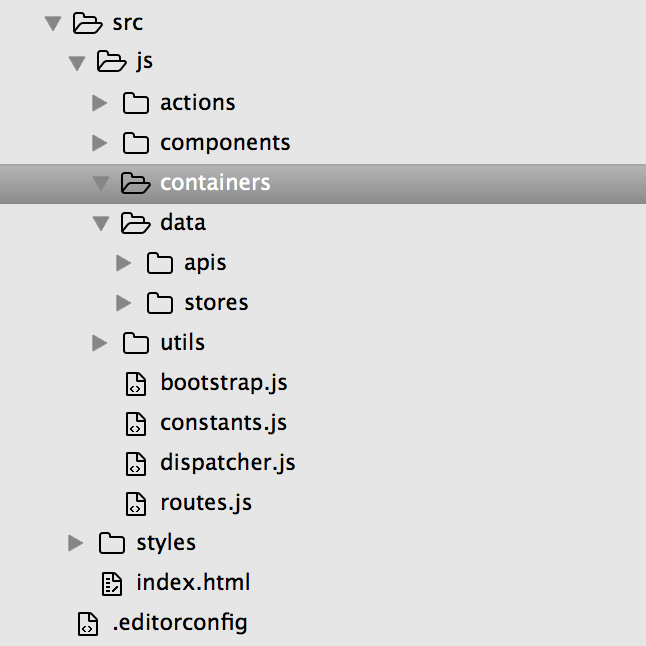Expand the components folder triangle
The height and width of the screenshot is (646, 646).
(x=99, y=143)
